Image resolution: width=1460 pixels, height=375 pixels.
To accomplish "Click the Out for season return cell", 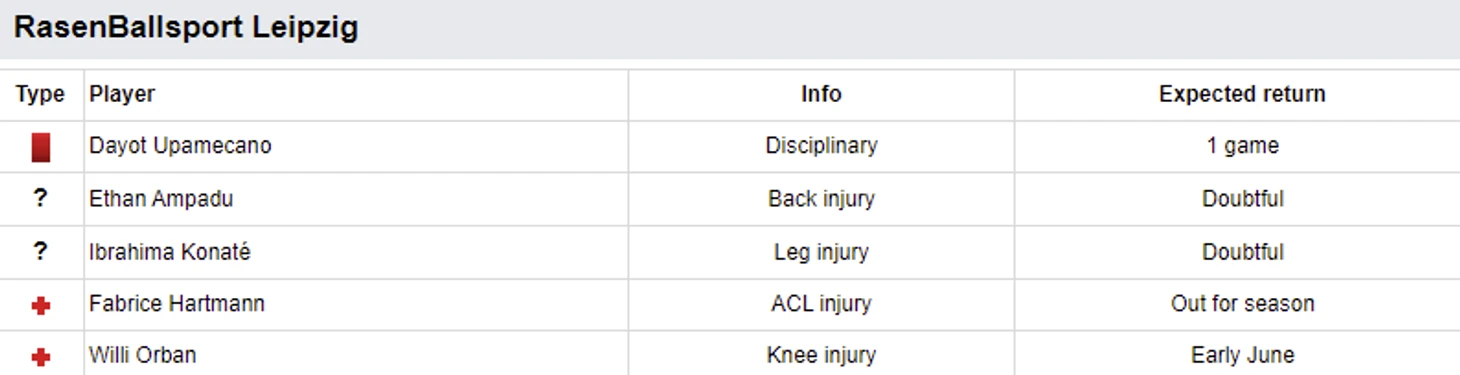I will tap(1242, 304).
